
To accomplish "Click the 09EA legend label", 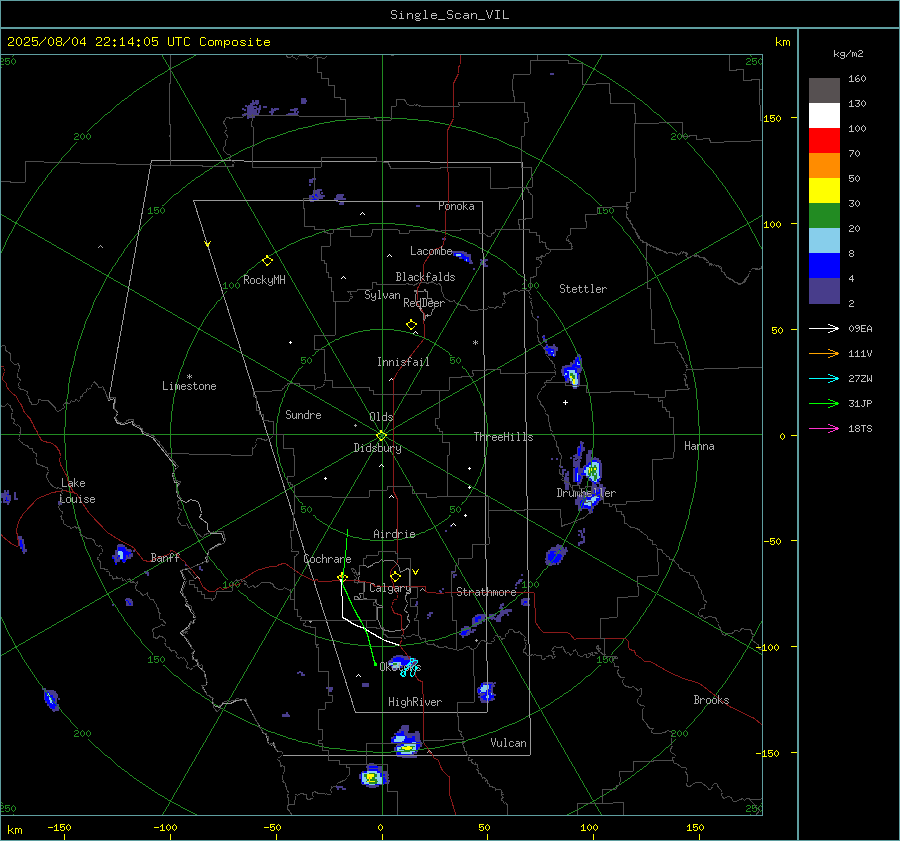I will click(860, 329).
